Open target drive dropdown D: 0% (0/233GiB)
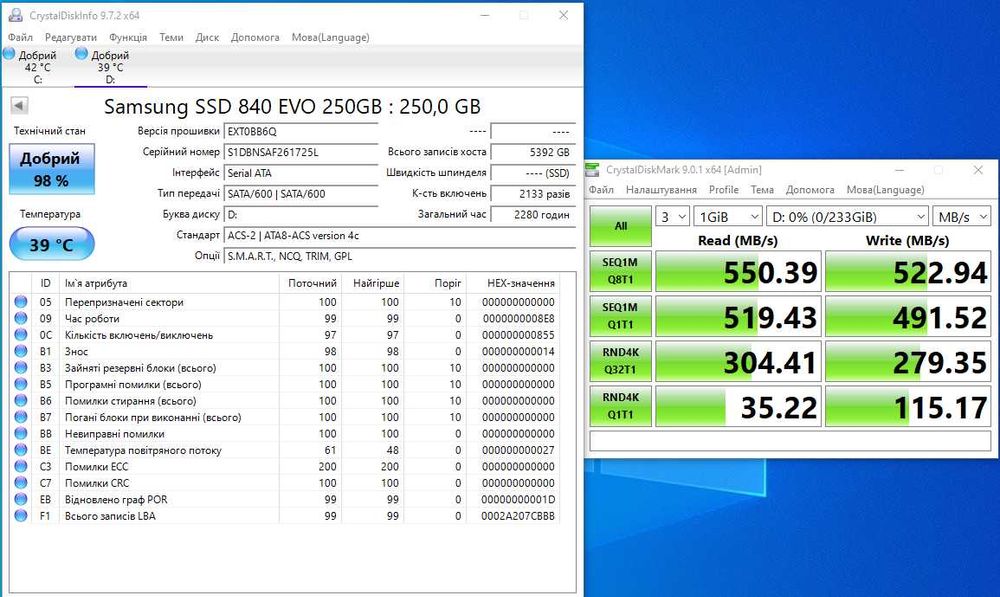 [x=847, y=217]
